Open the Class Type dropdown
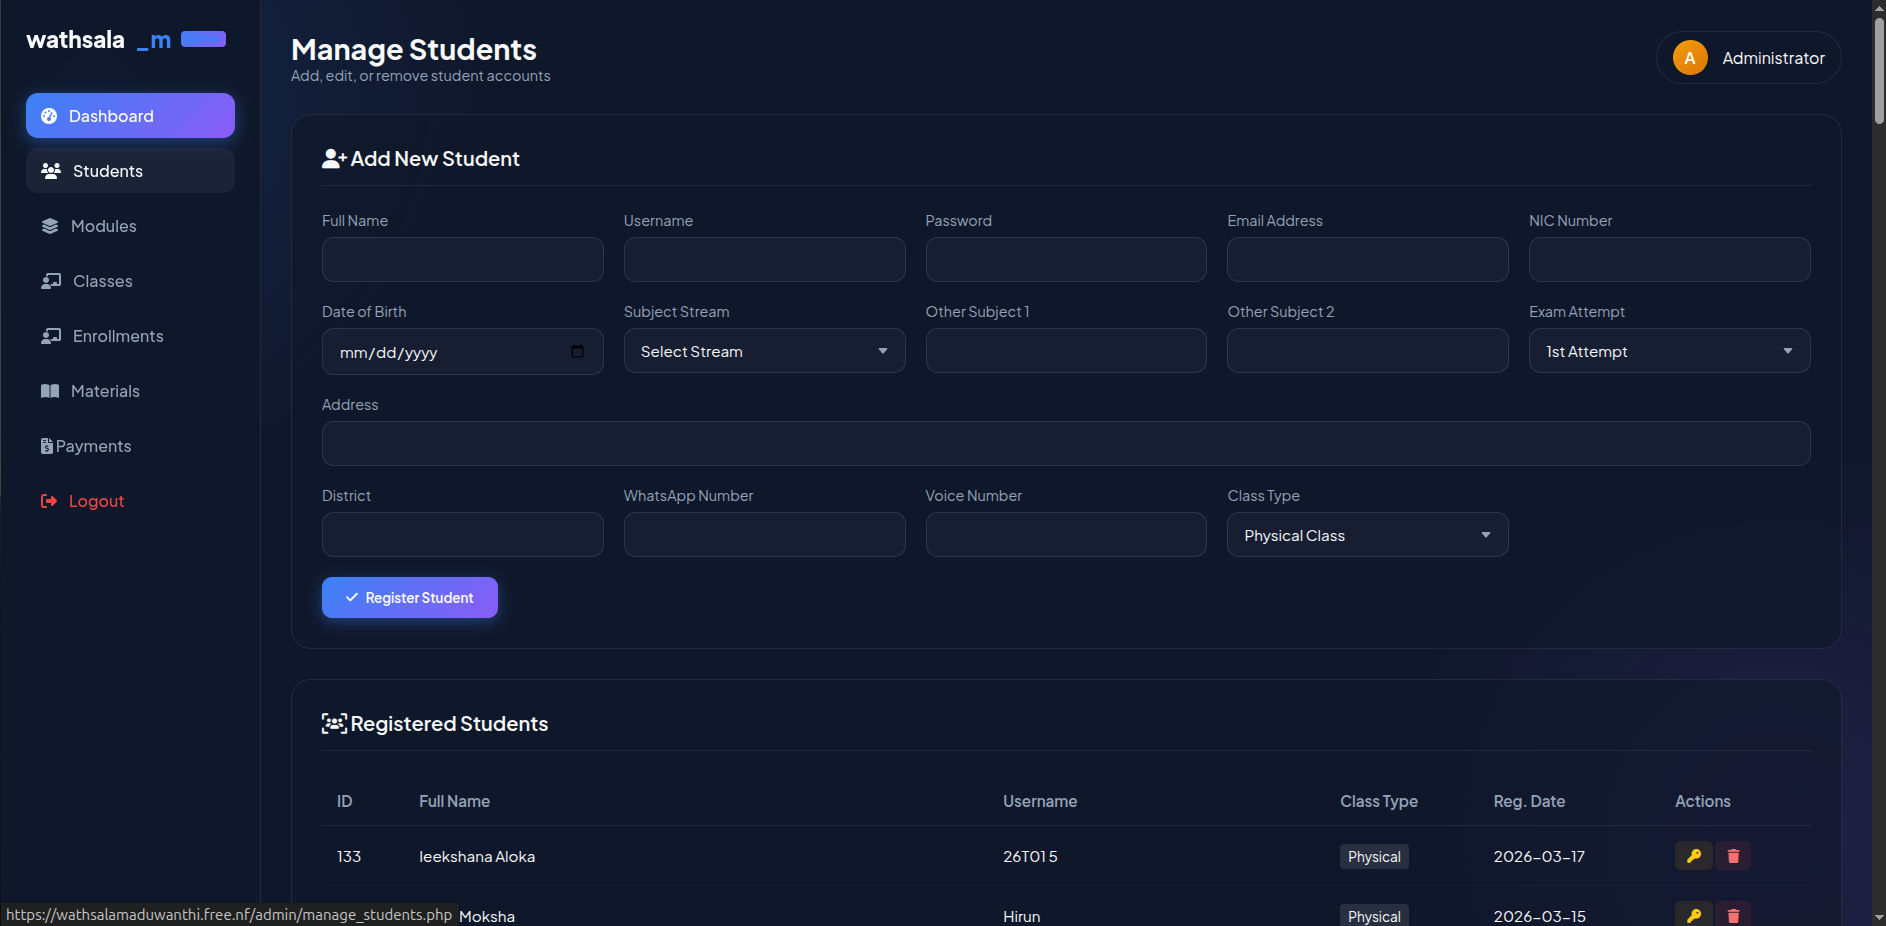Viewport: 1886px width, 926px height. pos(1367,535)
